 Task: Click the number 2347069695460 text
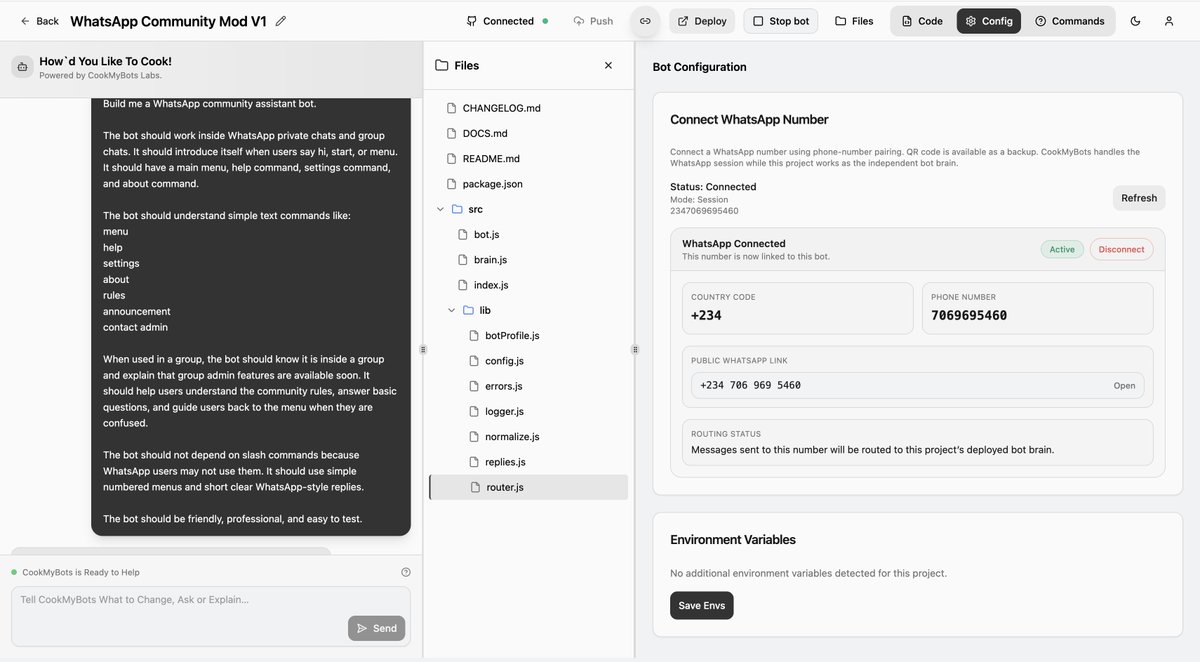(704, 211)
